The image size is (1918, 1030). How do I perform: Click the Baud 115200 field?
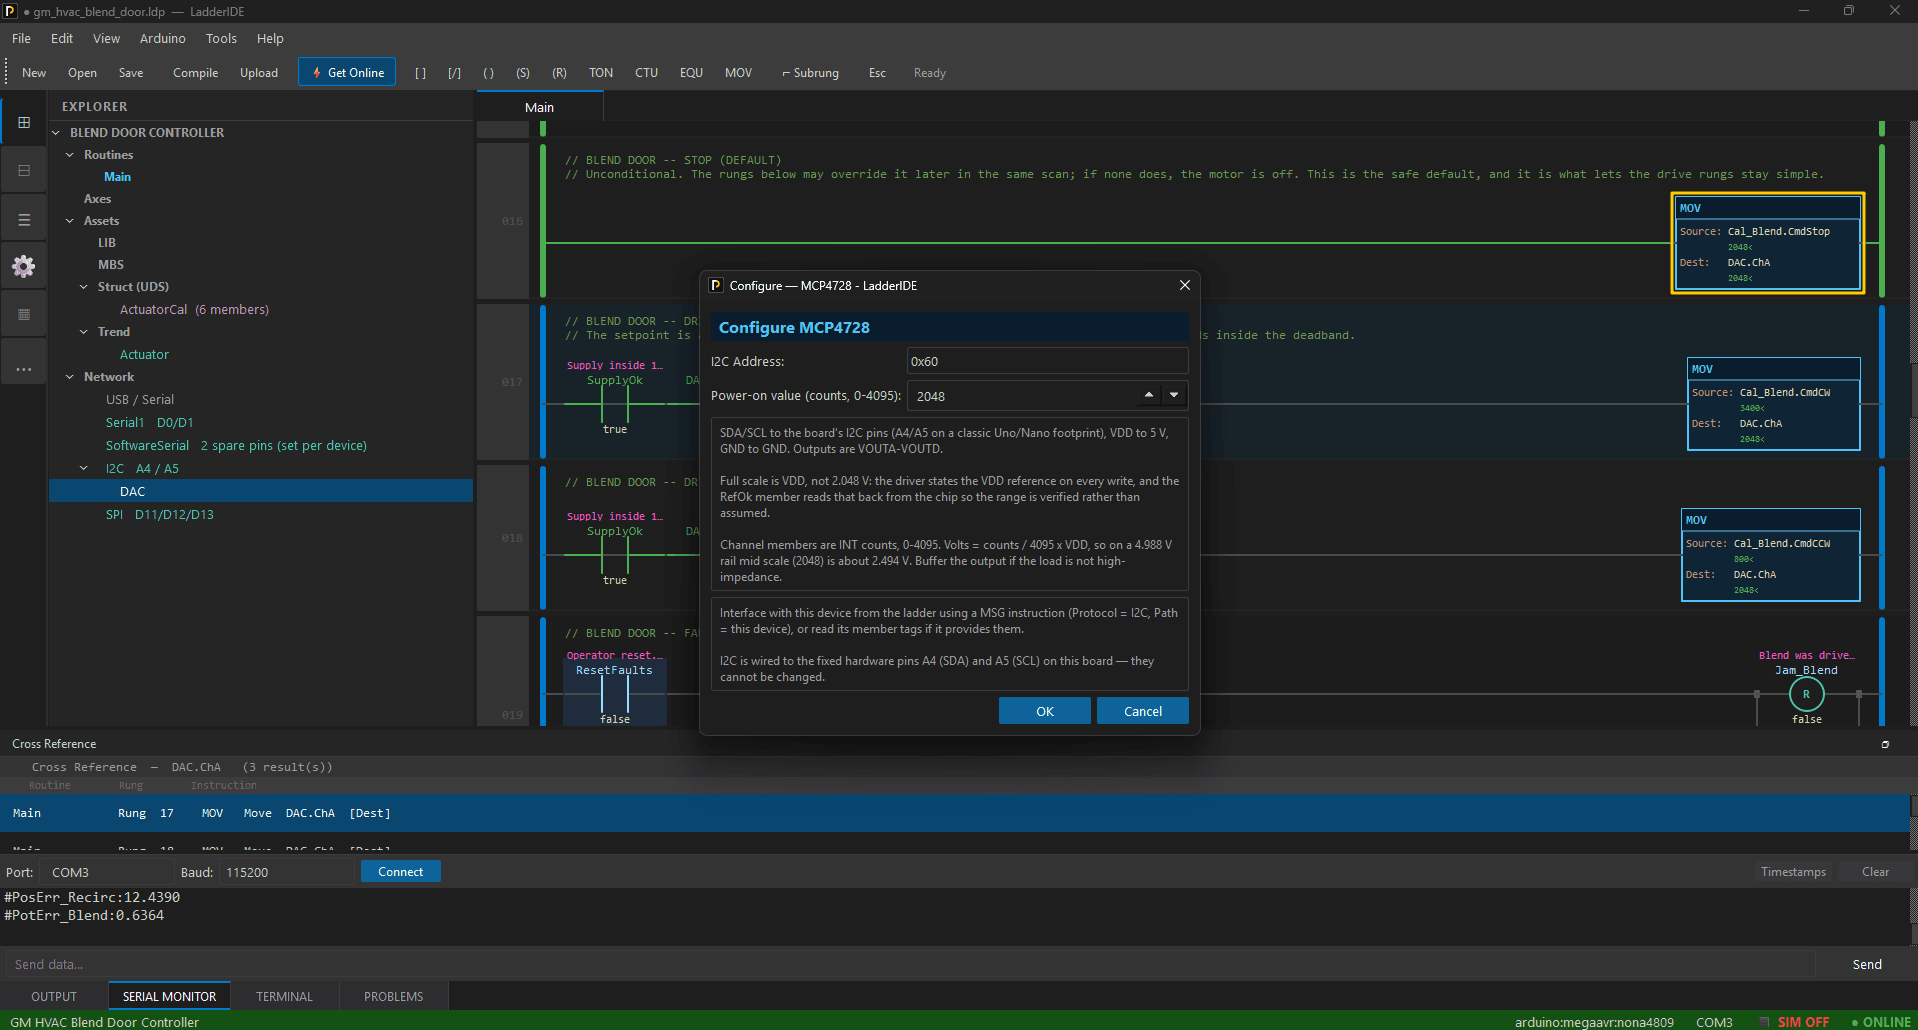click(x=285, y=872)
